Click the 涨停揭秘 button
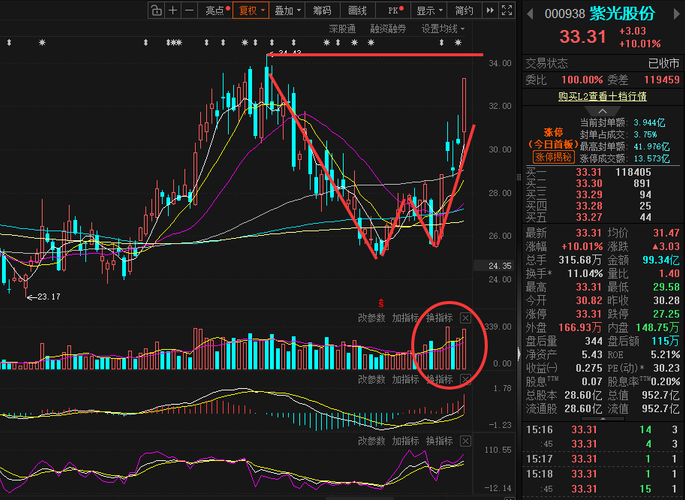The height and width of the screenshot is (500, 685). click(553, 157)
